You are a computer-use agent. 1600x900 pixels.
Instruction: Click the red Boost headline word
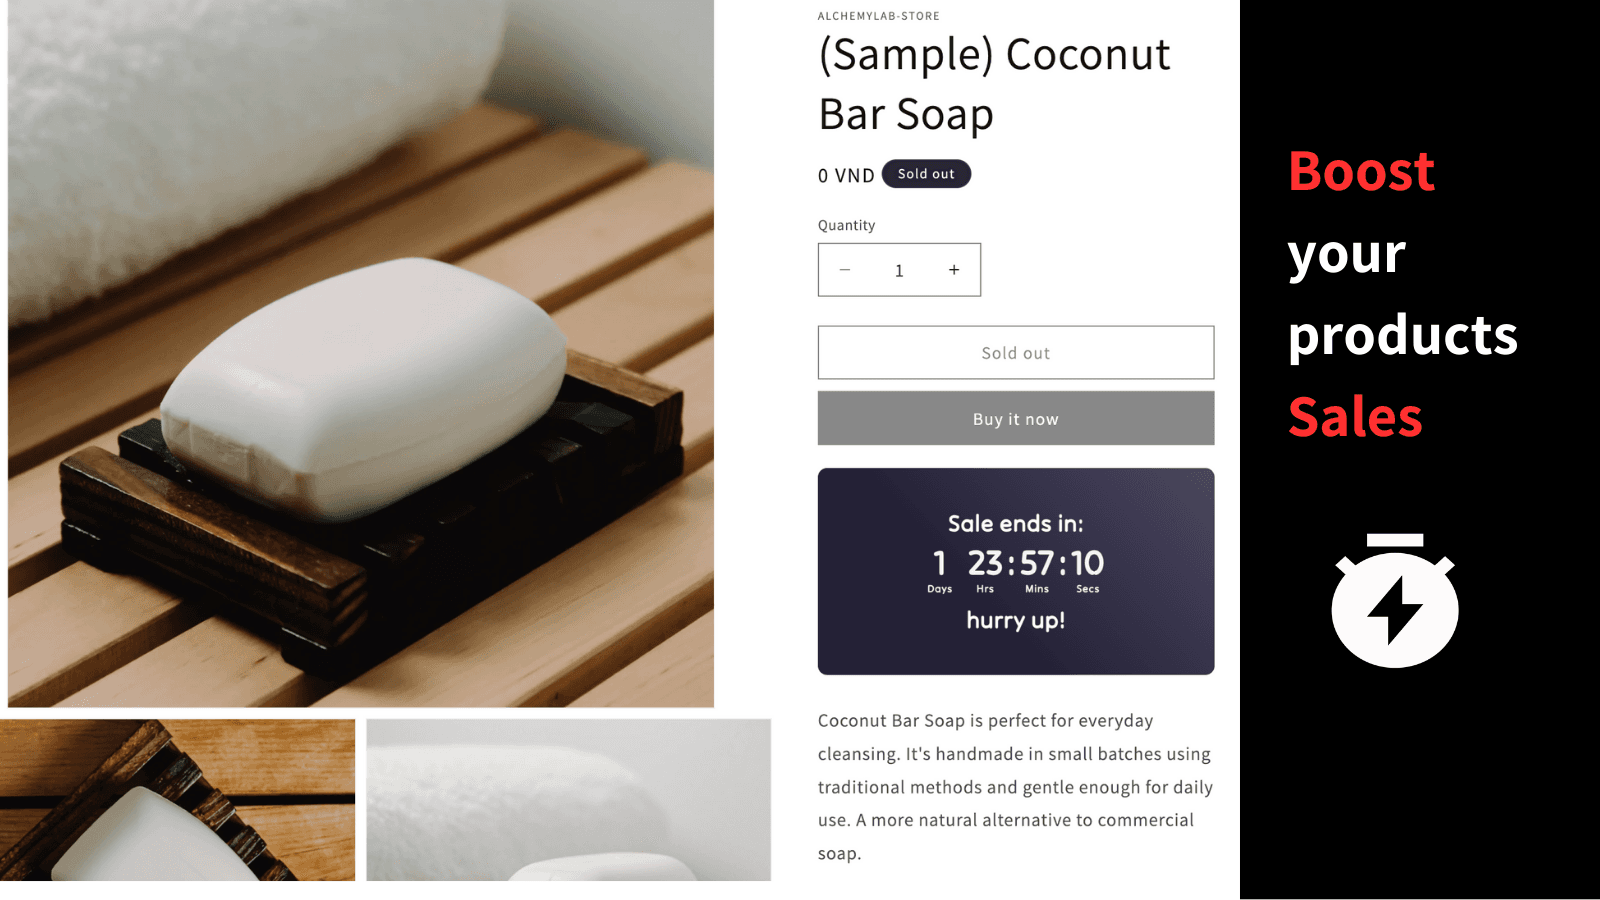pyautogui.click(x=1361, y=171)
